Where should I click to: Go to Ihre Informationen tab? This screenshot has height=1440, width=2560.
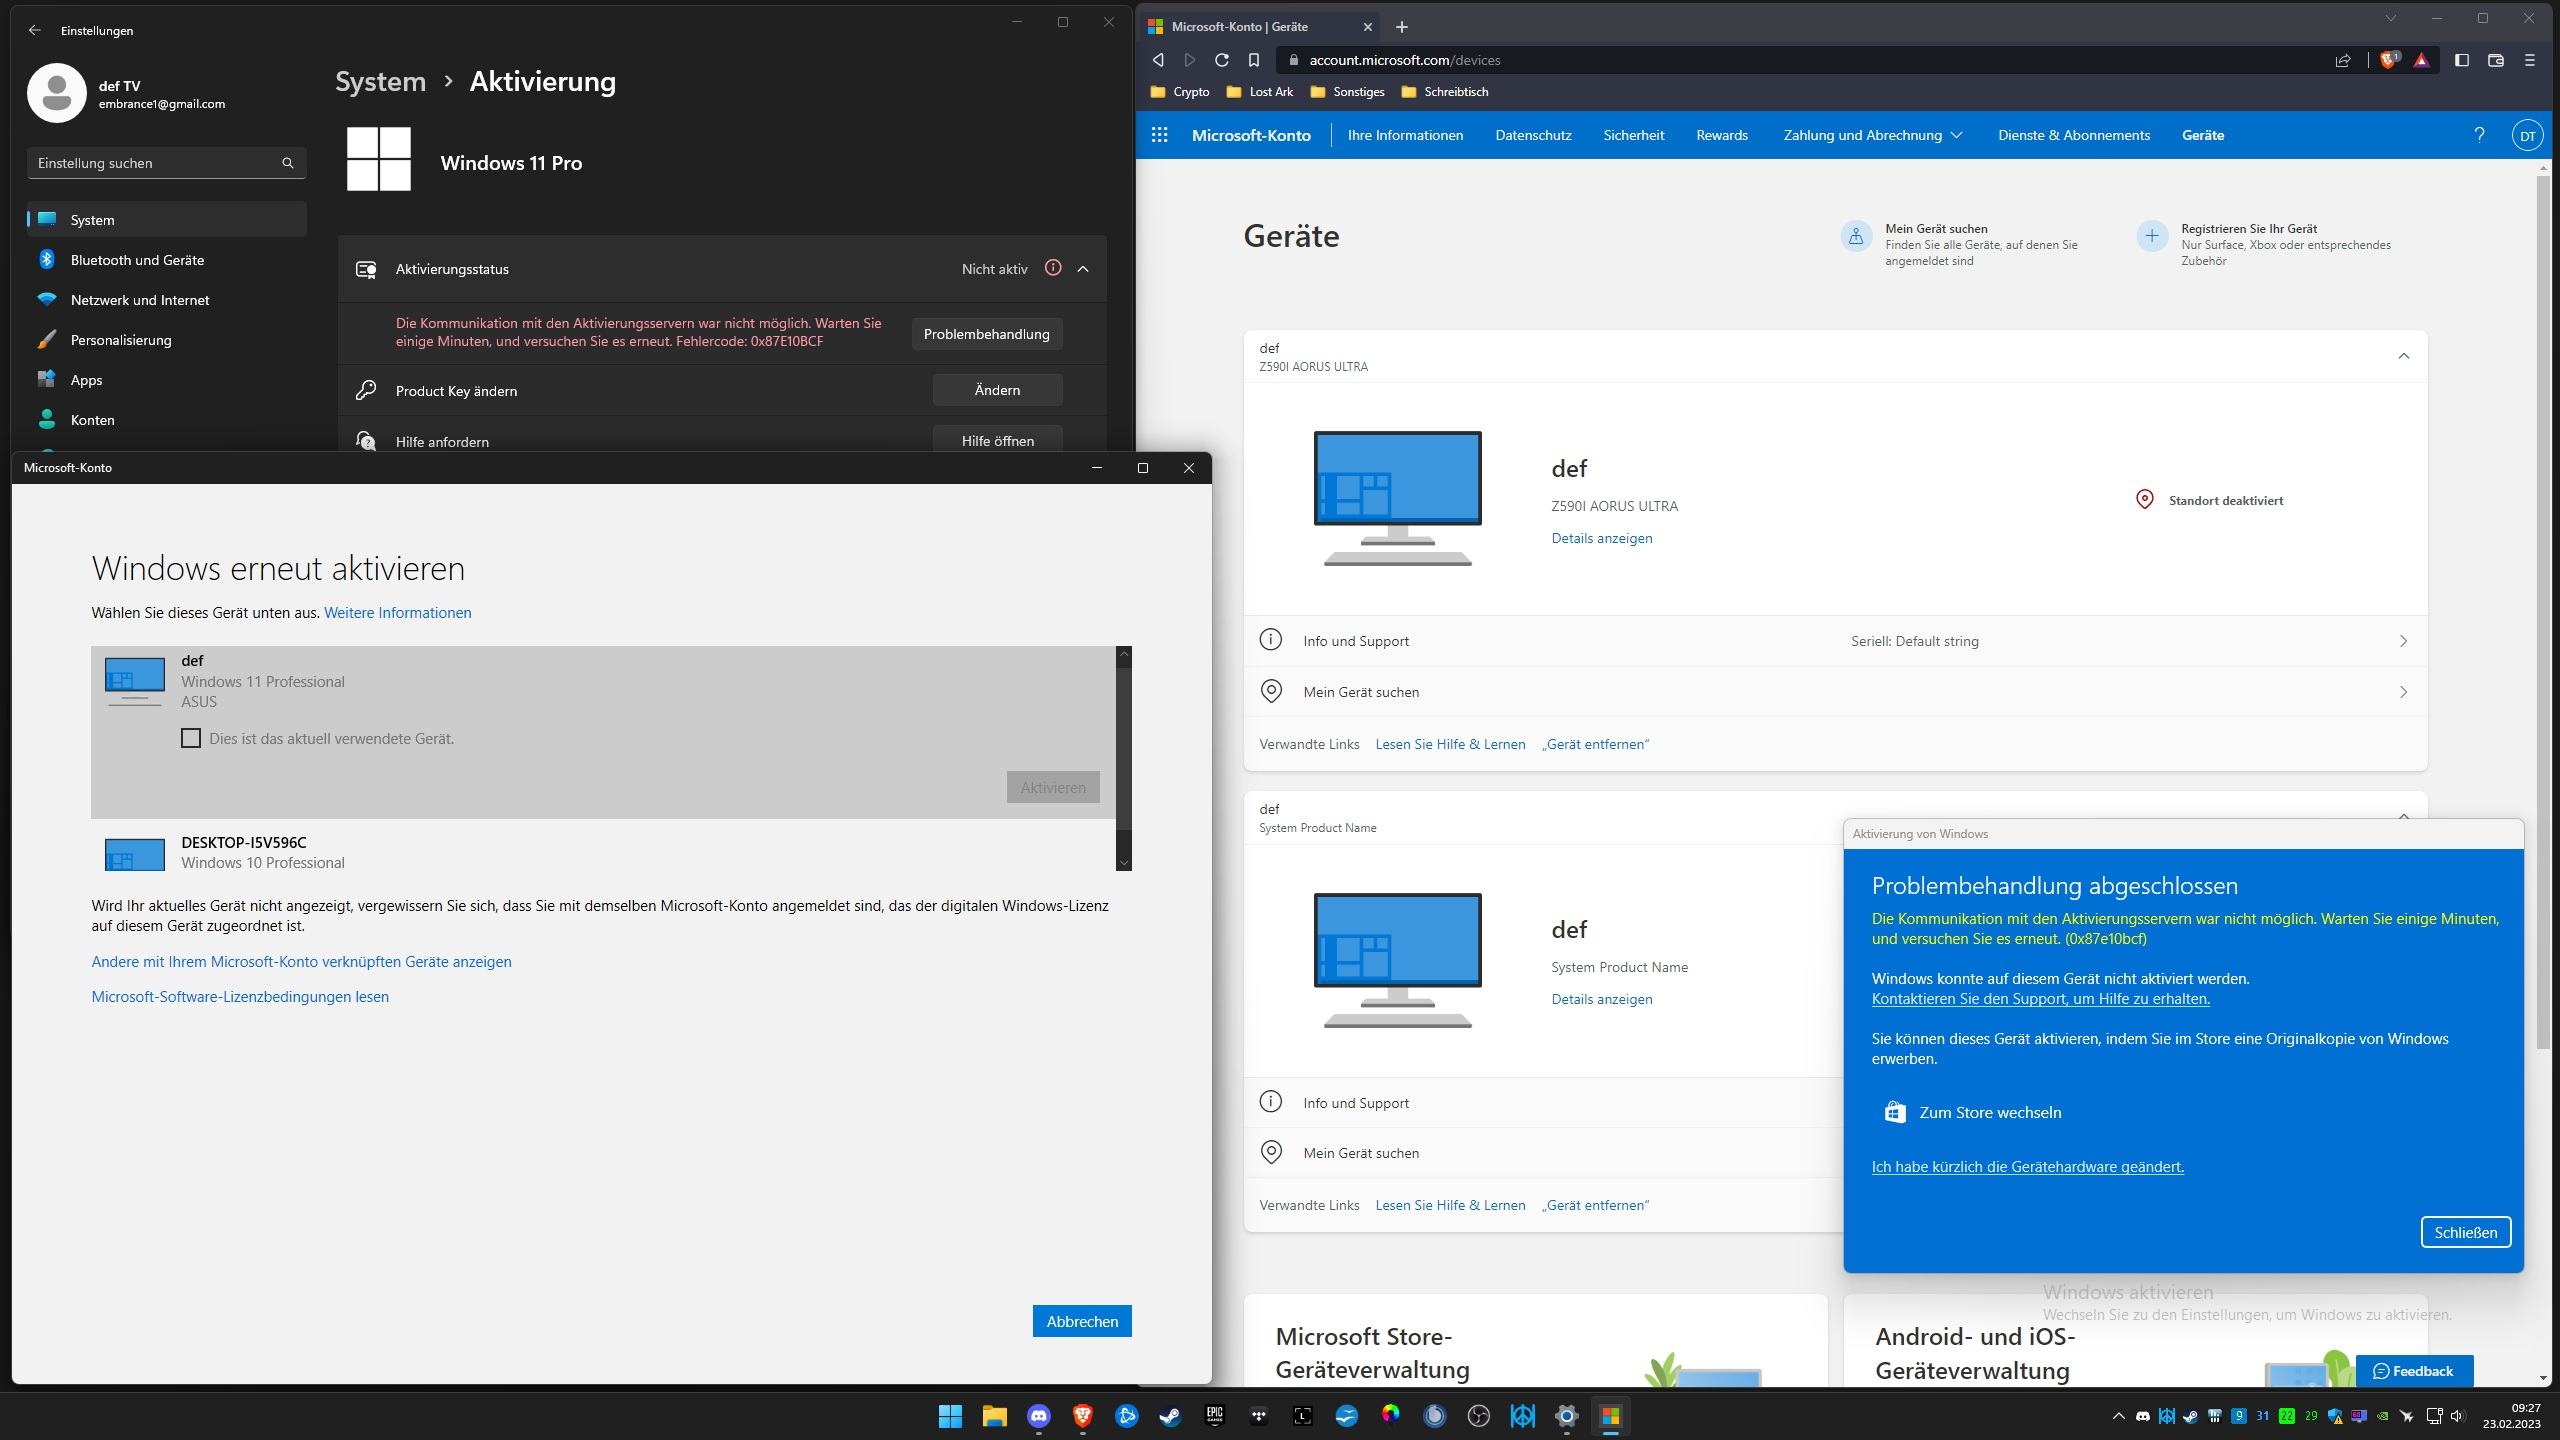click(1405, 135)
